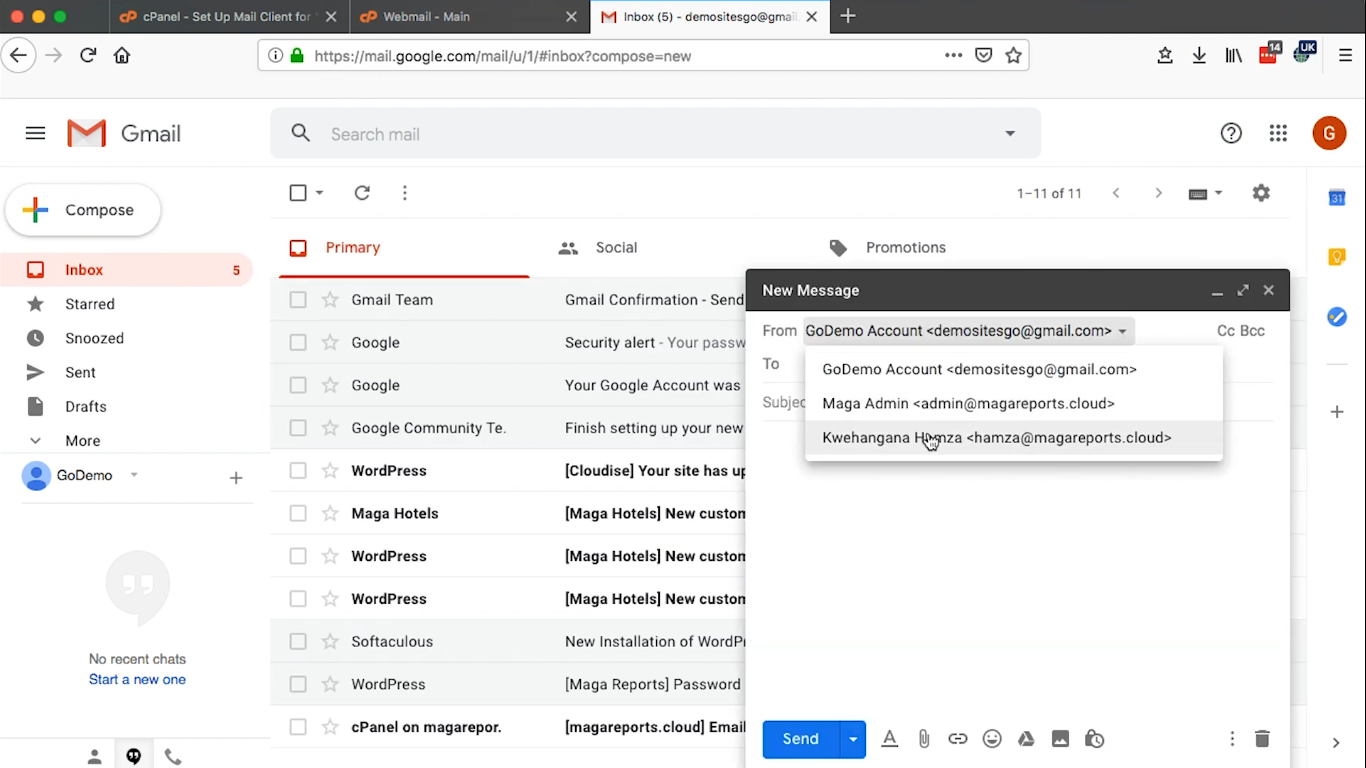Add Cc recipients
Image resolution: width=1366 pixels, height=768 pixels.
click(x=1225, y=331)
